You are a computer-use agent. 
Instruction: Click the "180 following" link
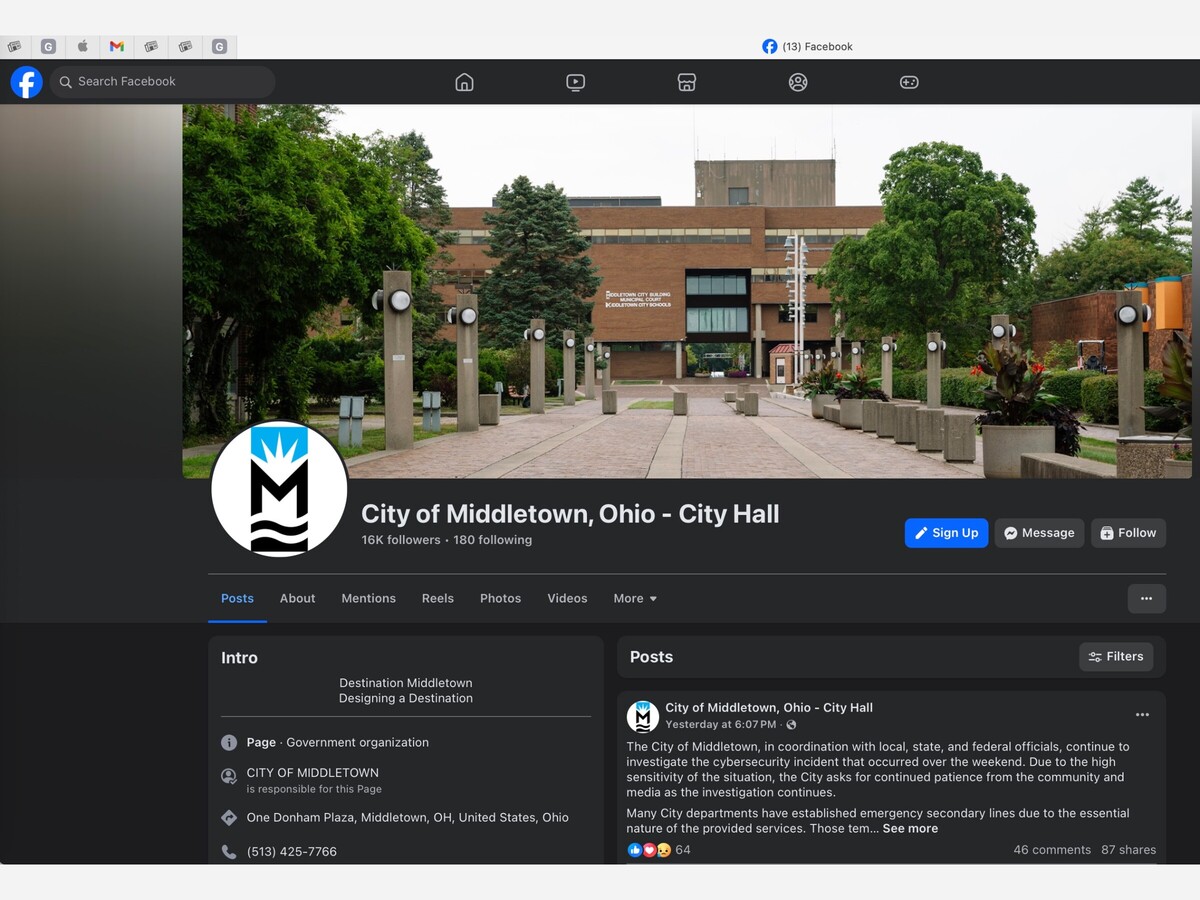492,540
